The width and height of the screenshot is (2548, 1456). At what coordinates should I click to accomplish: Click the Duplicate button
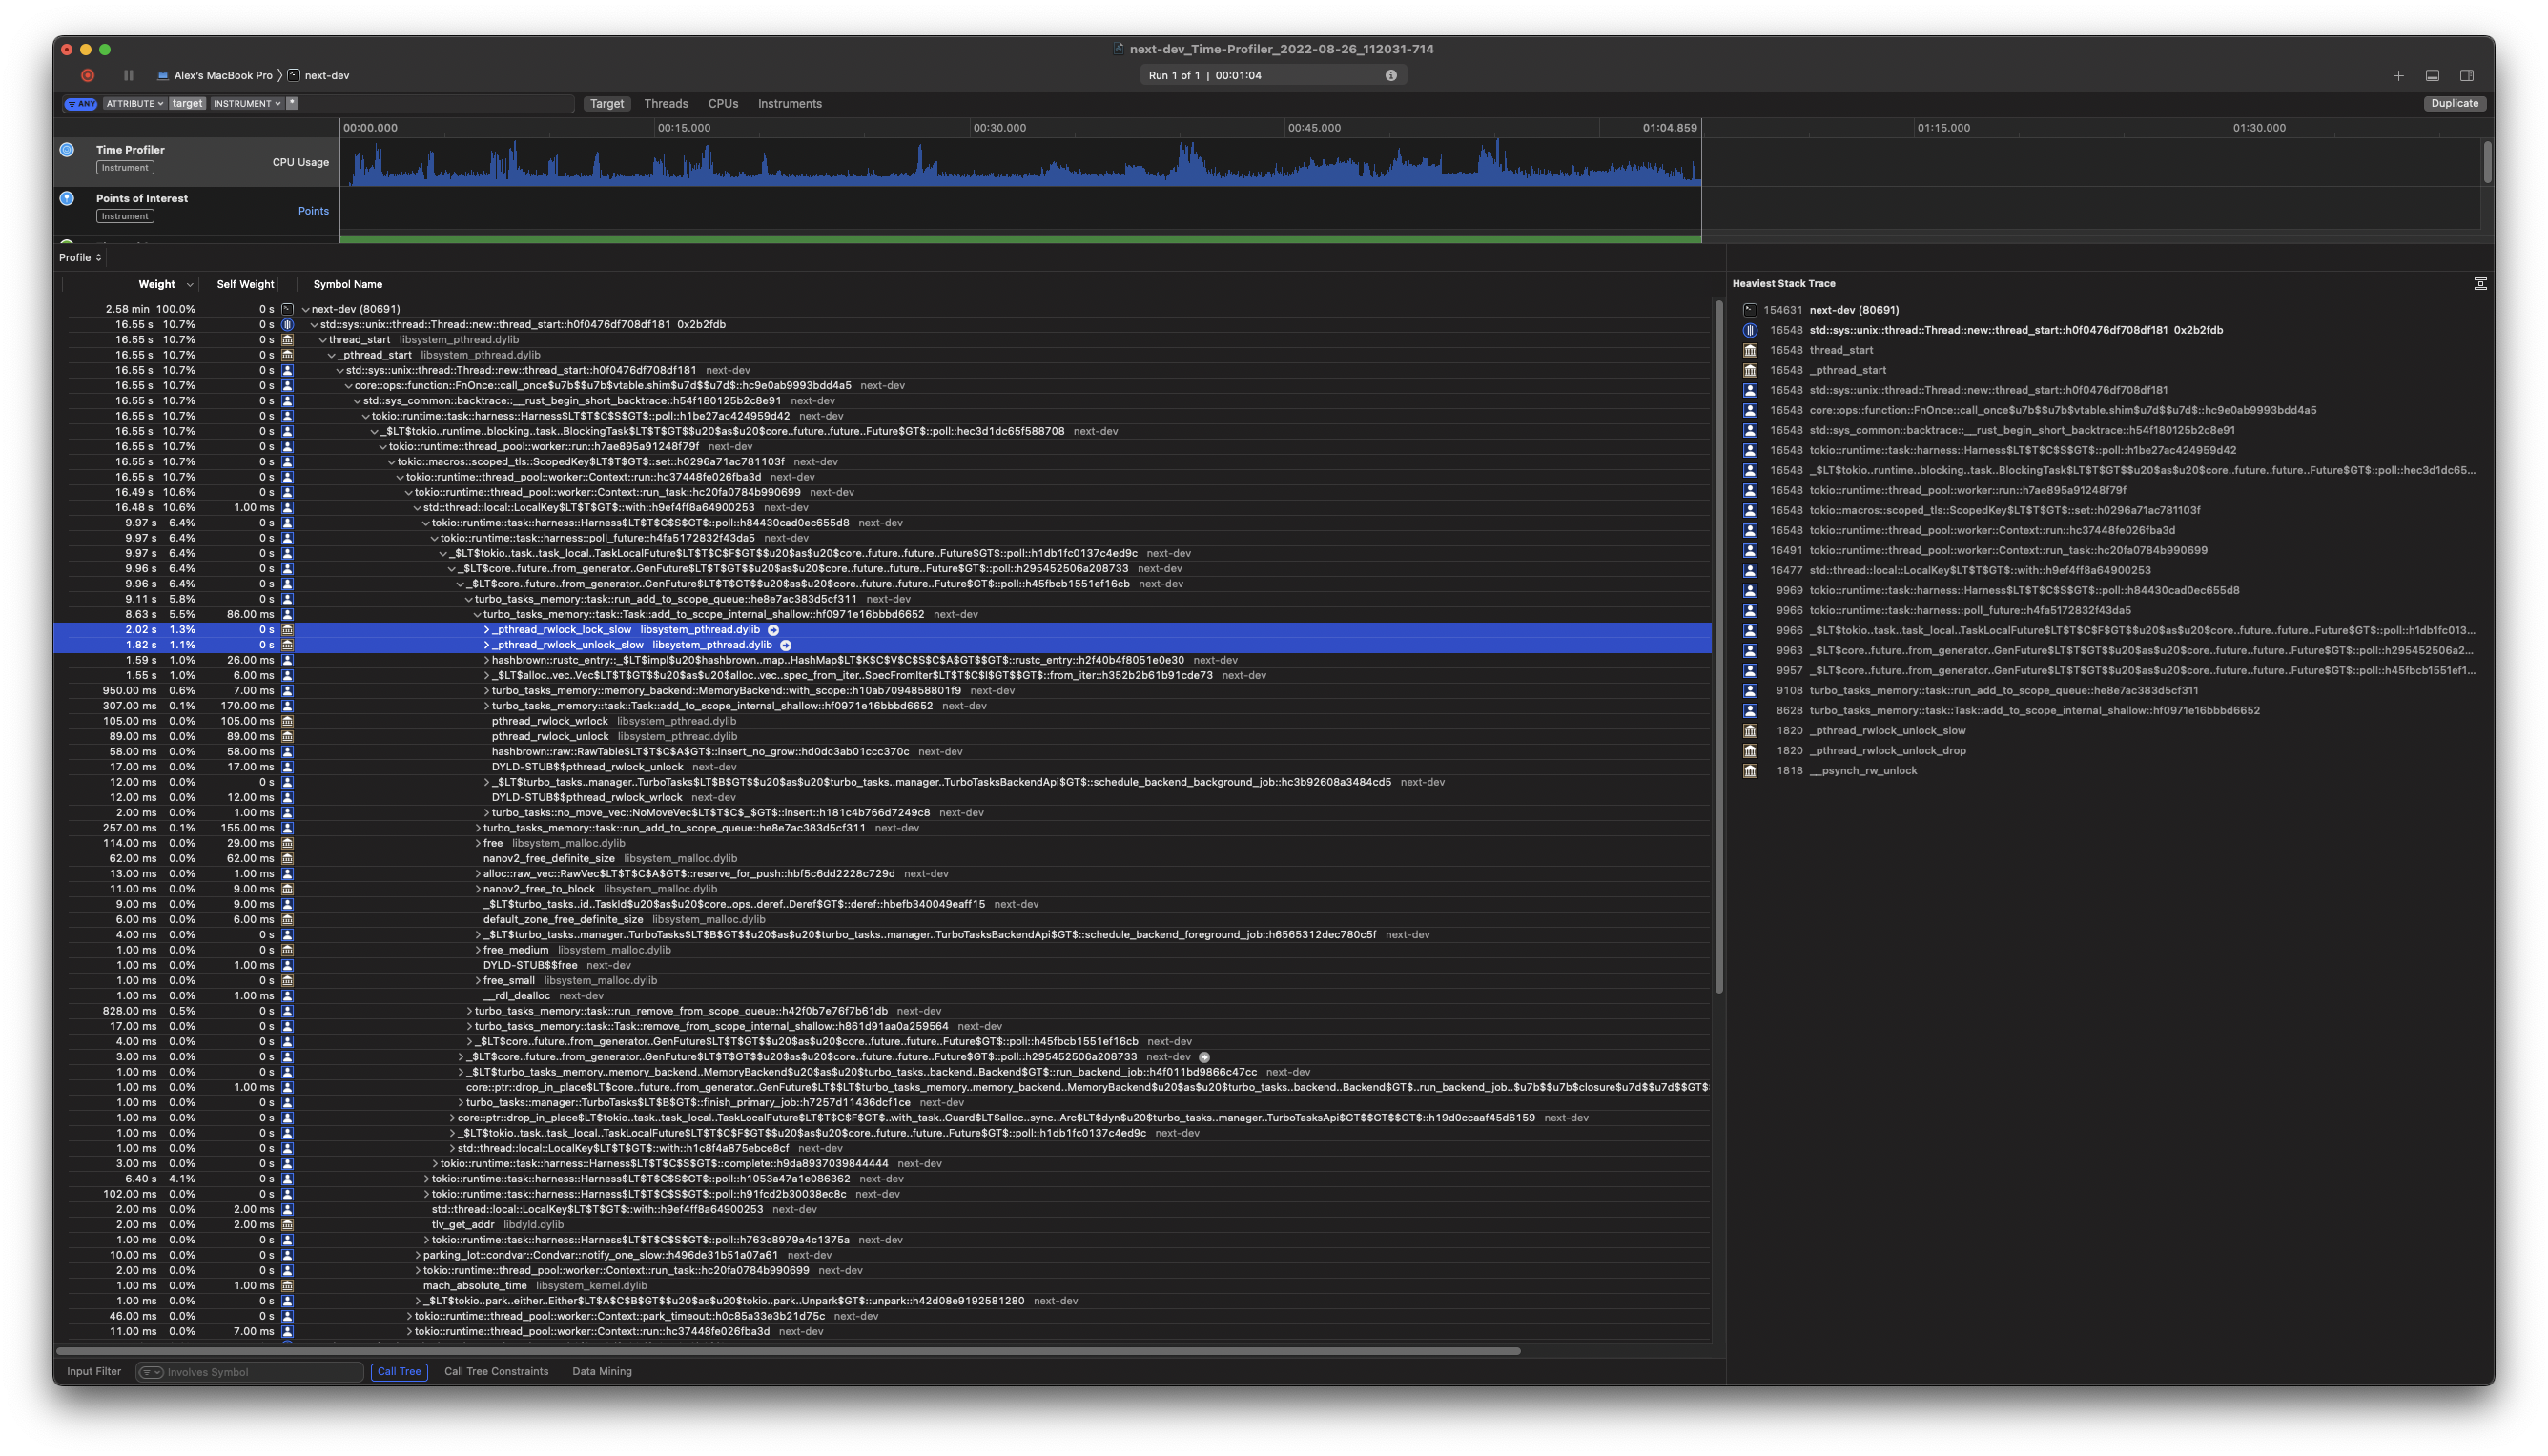coord(2455,103)
